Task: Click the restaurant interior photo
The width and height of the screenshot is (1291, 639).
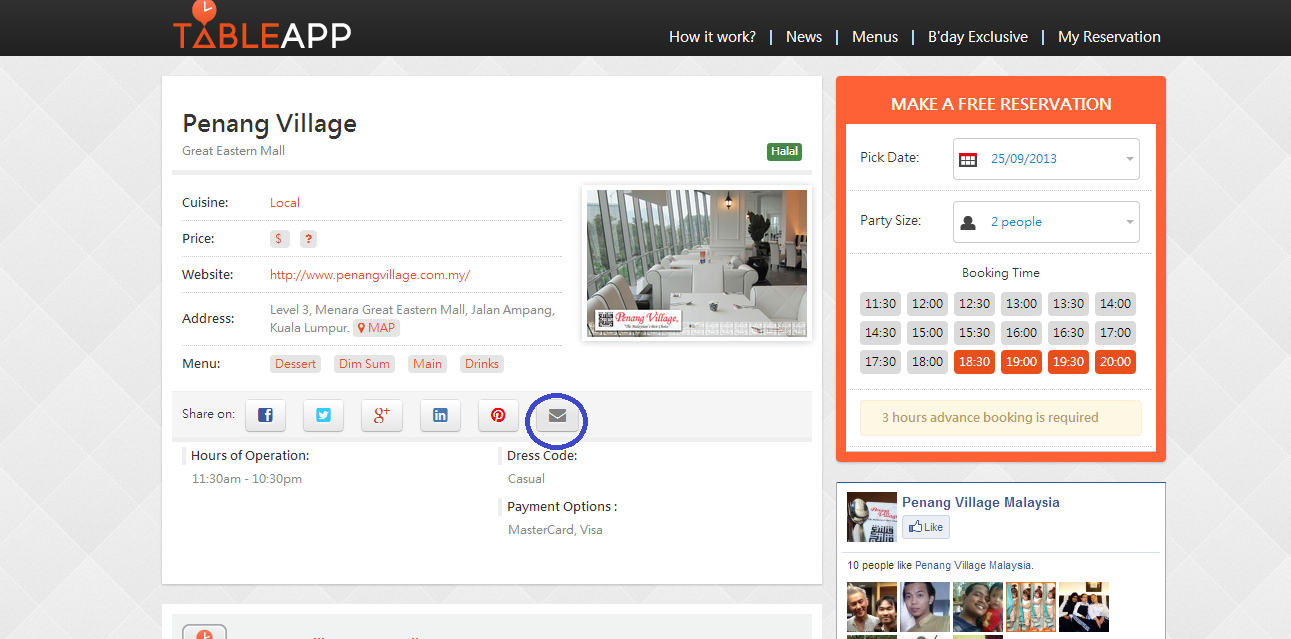Action: click(697, 263)
